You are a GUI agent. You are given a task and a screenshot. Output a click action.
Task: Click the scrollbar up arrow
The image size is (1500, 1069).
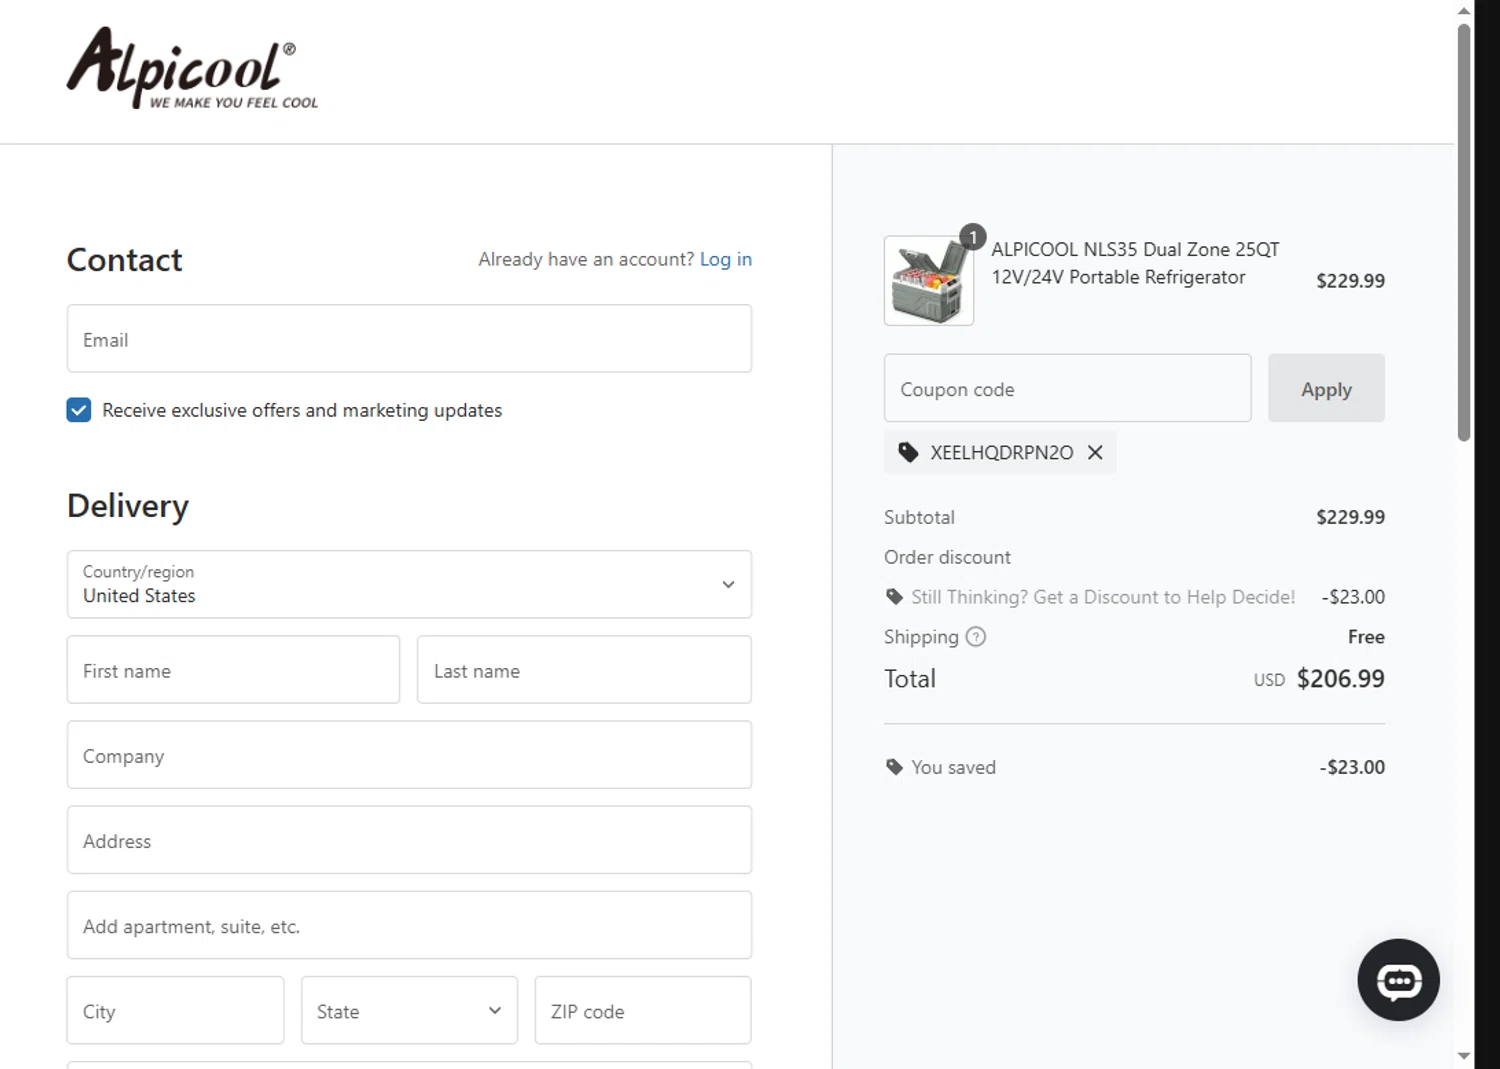[x=1464, y=11]
